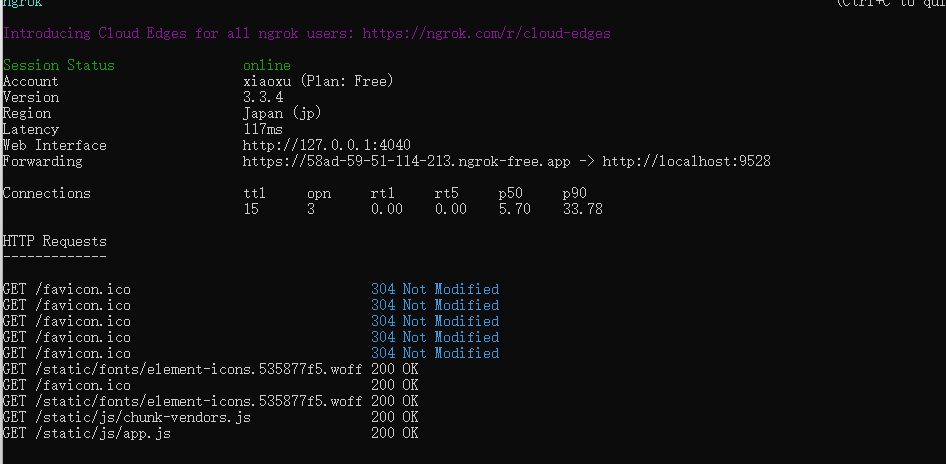This screenshot has height=464, width=946.
Task: Open the Web Interface URL 127.0.0.1:4040
Action: [326, 145]
